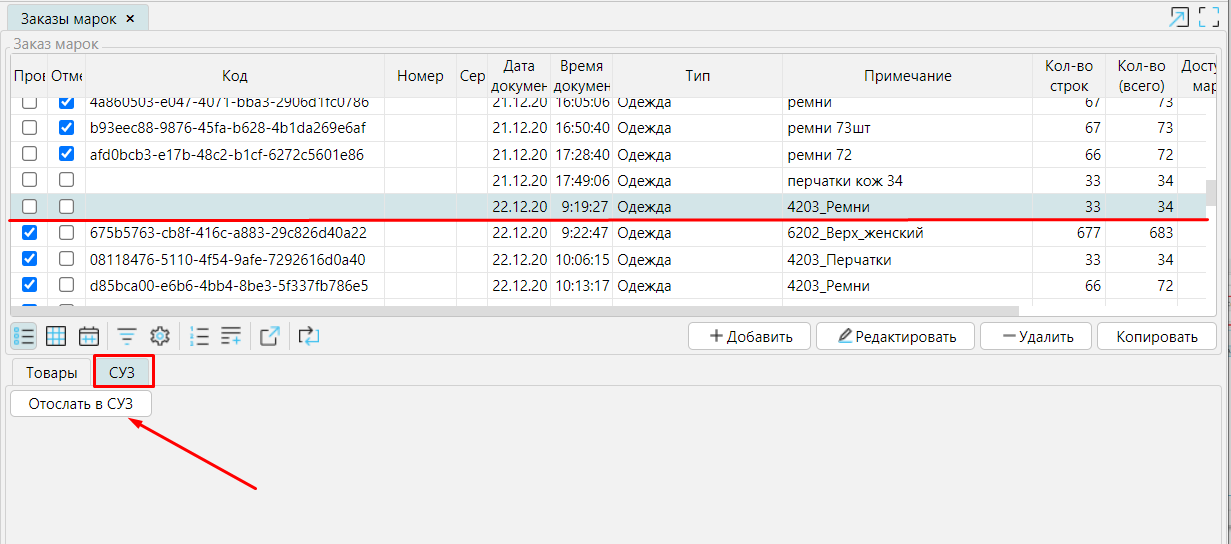This screenshot has width=1231, height=544.
Task: Click the numbered list icon
Action: [199, 336]
